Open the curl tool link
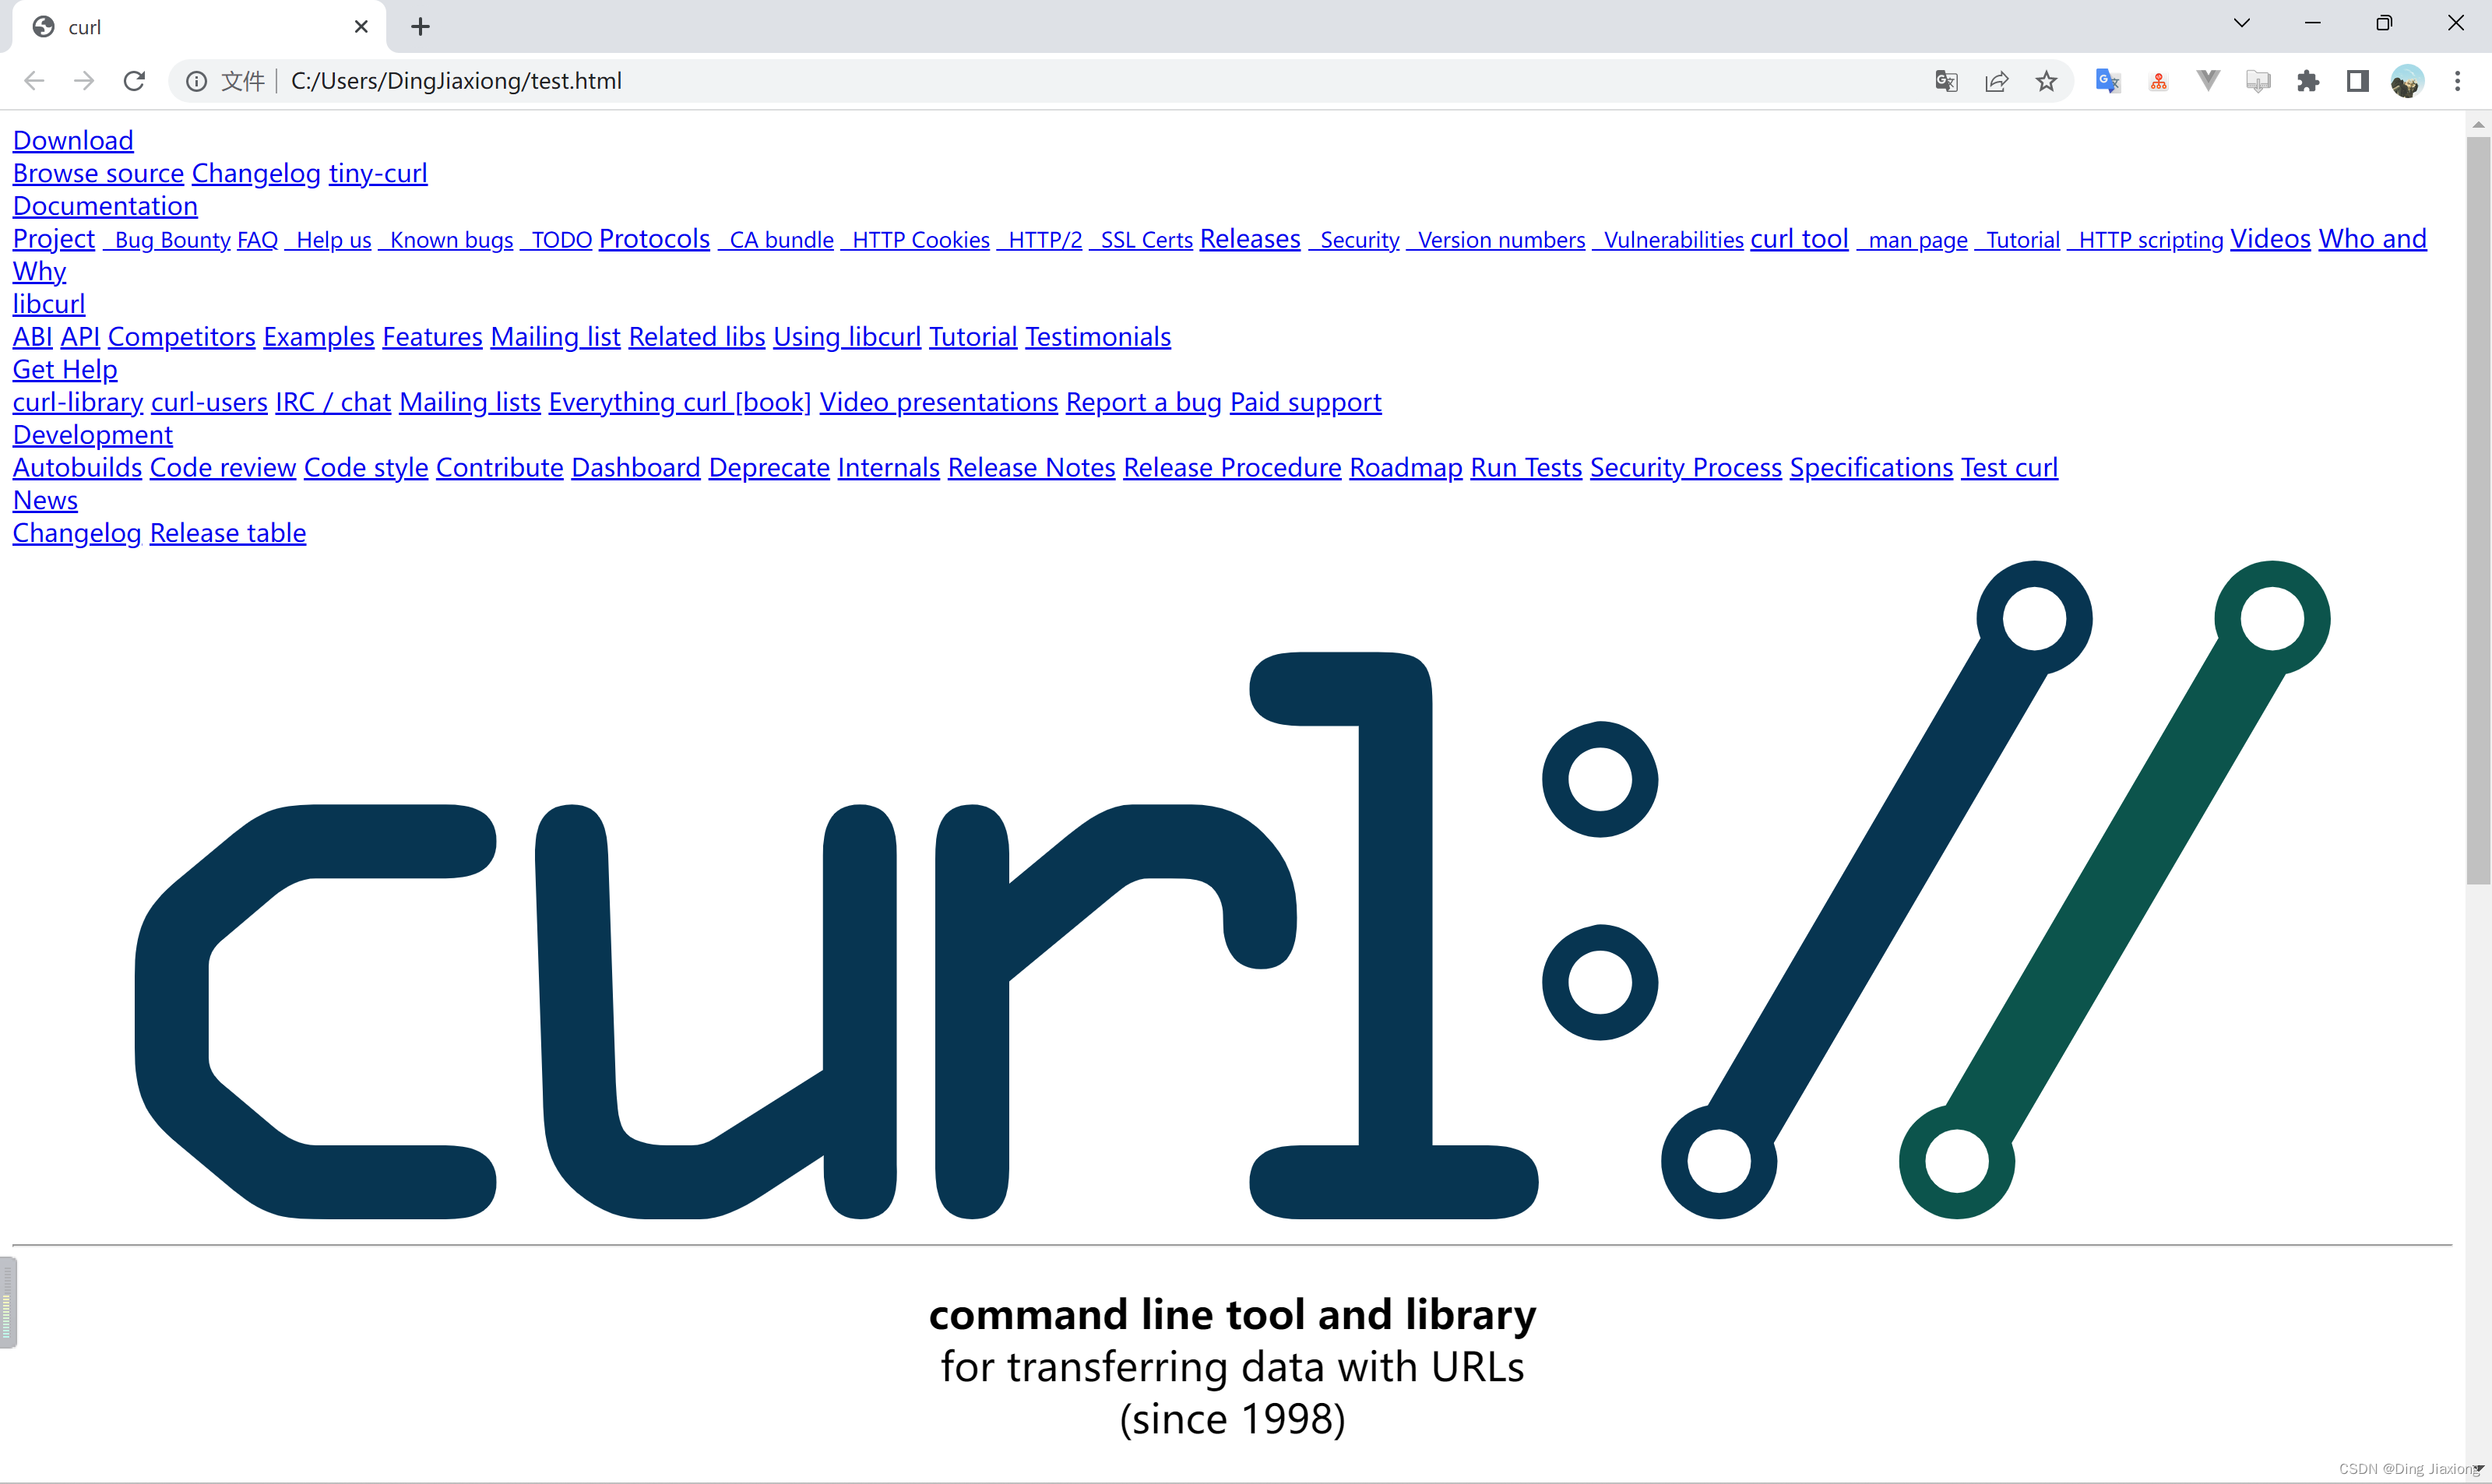Image resolution: width=2492 pixels, height=1484 pixels. click(1799, 239)
